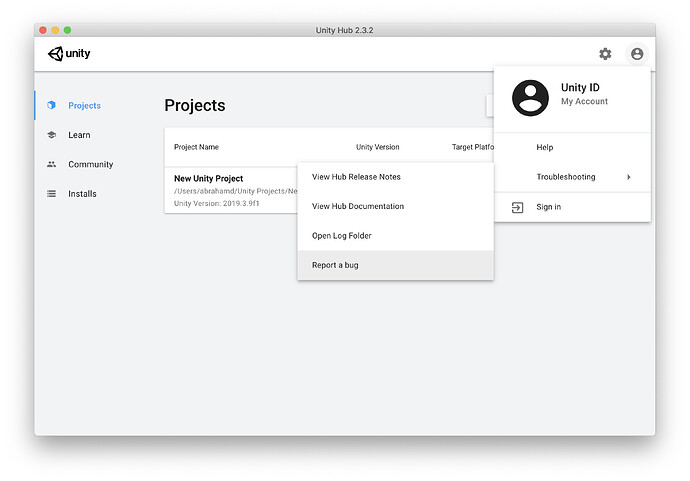Click the Learn graduation cap icon
690x481 pixels.
pos(51,135)
